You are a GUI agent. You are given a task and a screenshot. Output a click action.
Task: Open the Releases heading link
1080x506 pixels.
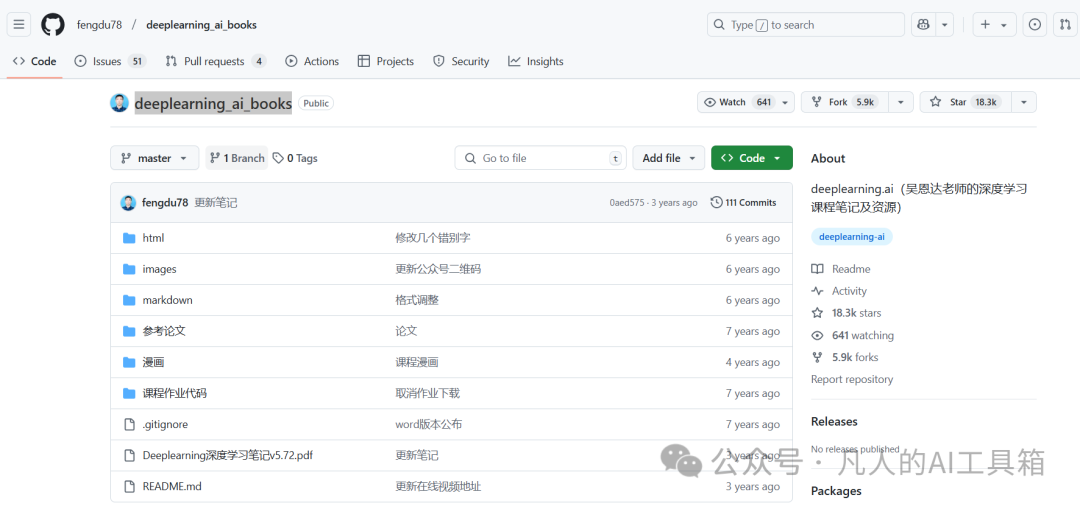pos(834,421)
